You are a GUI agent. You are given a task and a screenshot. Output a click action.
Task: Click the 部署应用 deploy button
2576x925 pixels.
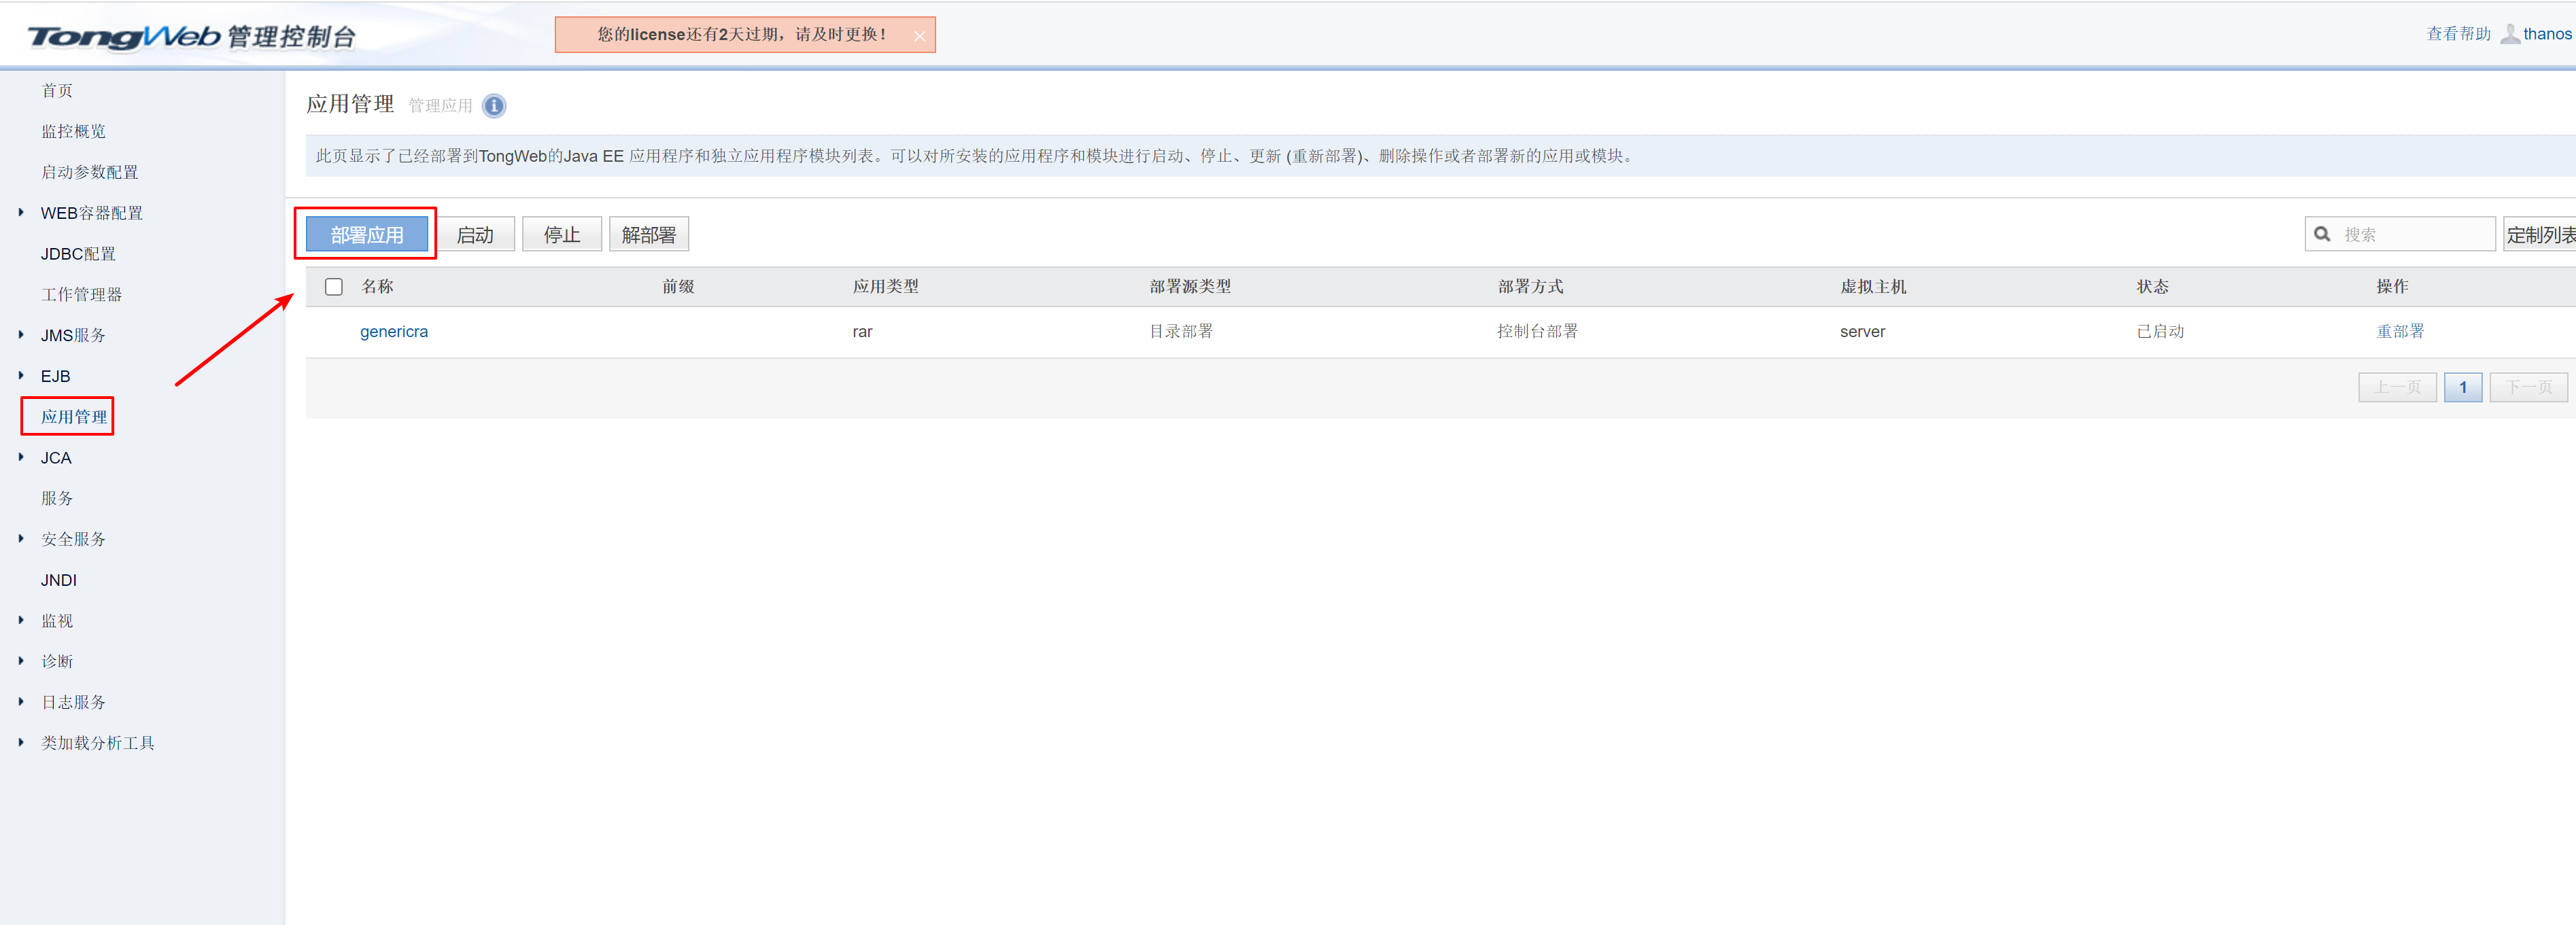pyautogui.click(x=366, y=233)
